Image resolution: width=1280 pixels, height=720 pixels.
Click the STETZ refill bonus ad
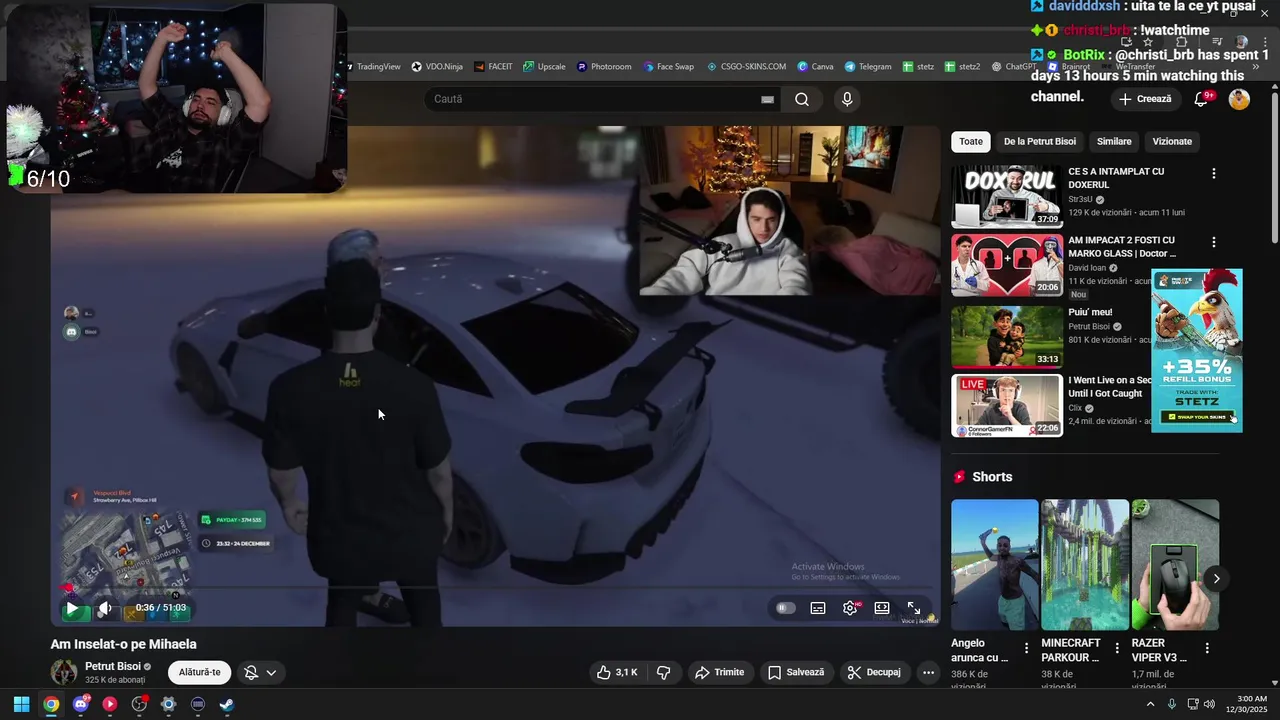click(1197, 350)
